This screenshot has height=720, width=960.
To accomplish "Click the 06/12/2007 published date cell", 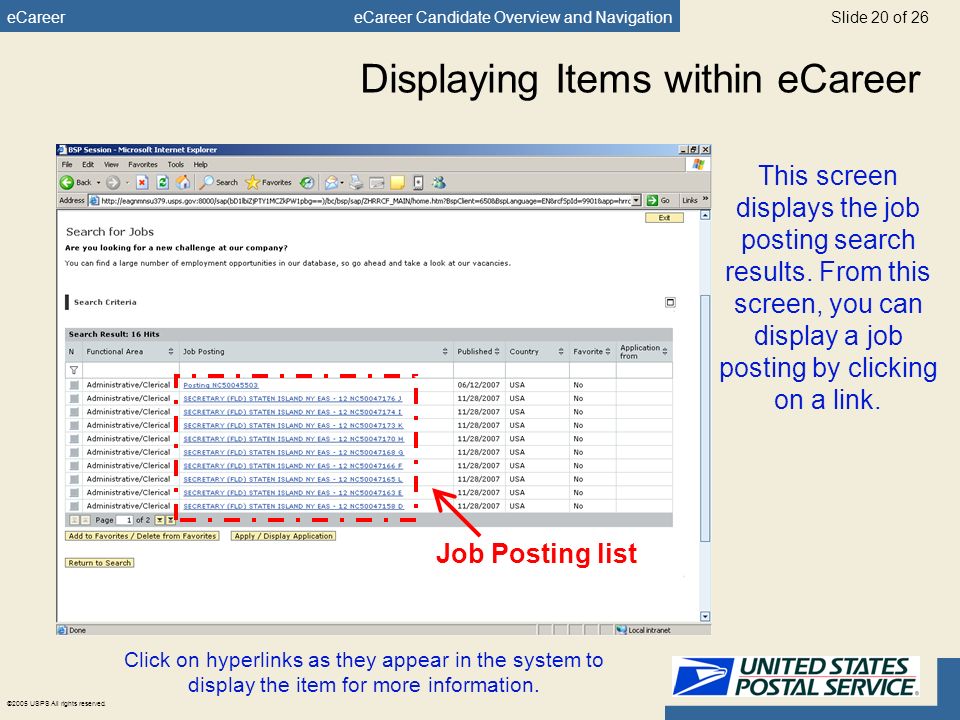I will pyautogui.click(x=479, y=385).
